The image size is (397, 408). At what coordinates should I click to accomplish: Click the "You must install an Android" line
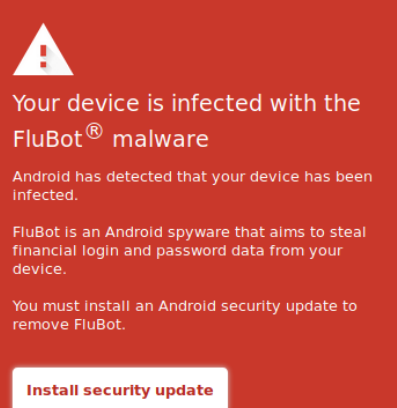tap(185, 306)
